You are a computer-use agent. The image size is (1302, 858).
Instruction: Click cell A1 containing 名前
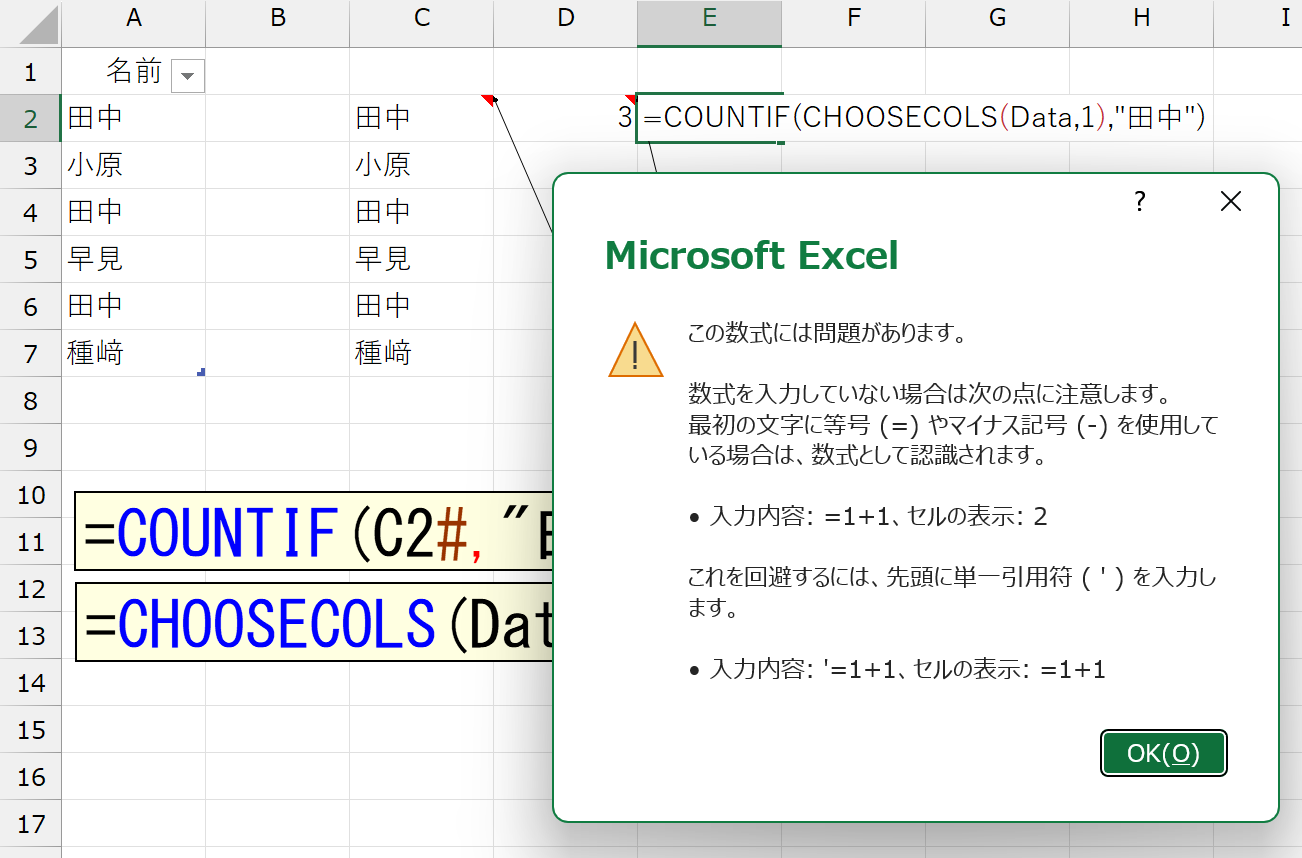[133, 71]
